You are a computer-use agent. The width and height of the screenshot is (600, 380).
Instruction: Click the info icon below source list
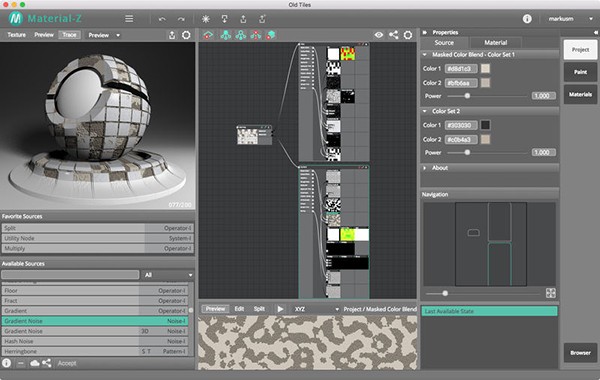coord(7,363)
